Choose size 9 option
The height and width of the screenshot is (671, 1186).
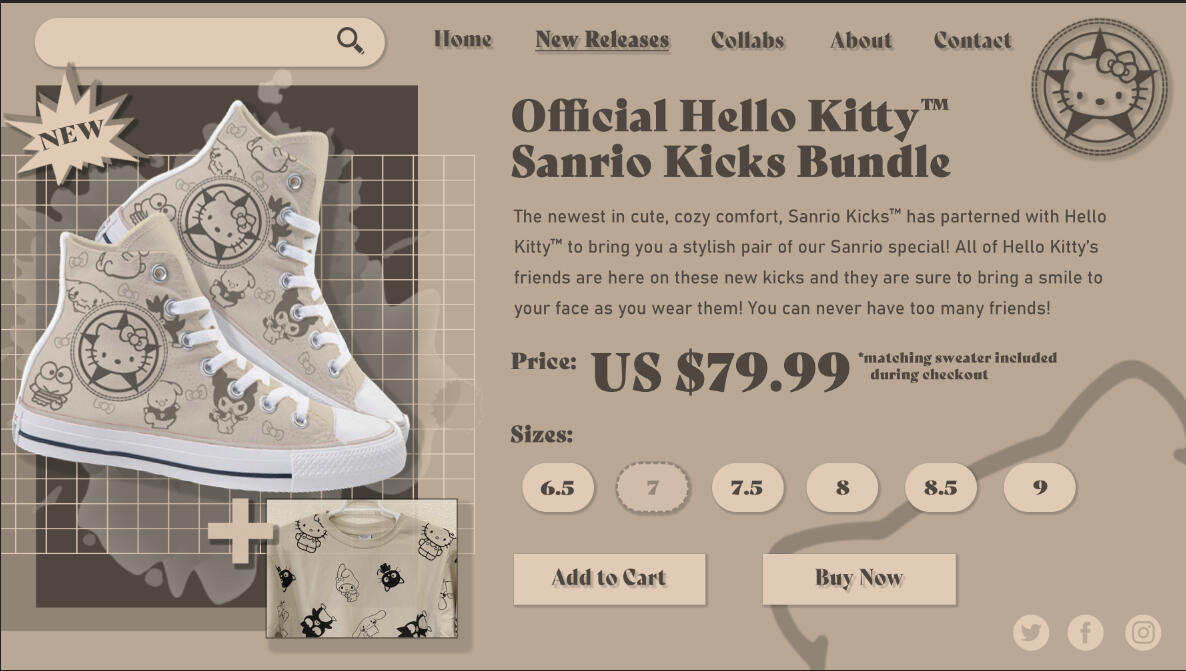(x=1040, y=488)
